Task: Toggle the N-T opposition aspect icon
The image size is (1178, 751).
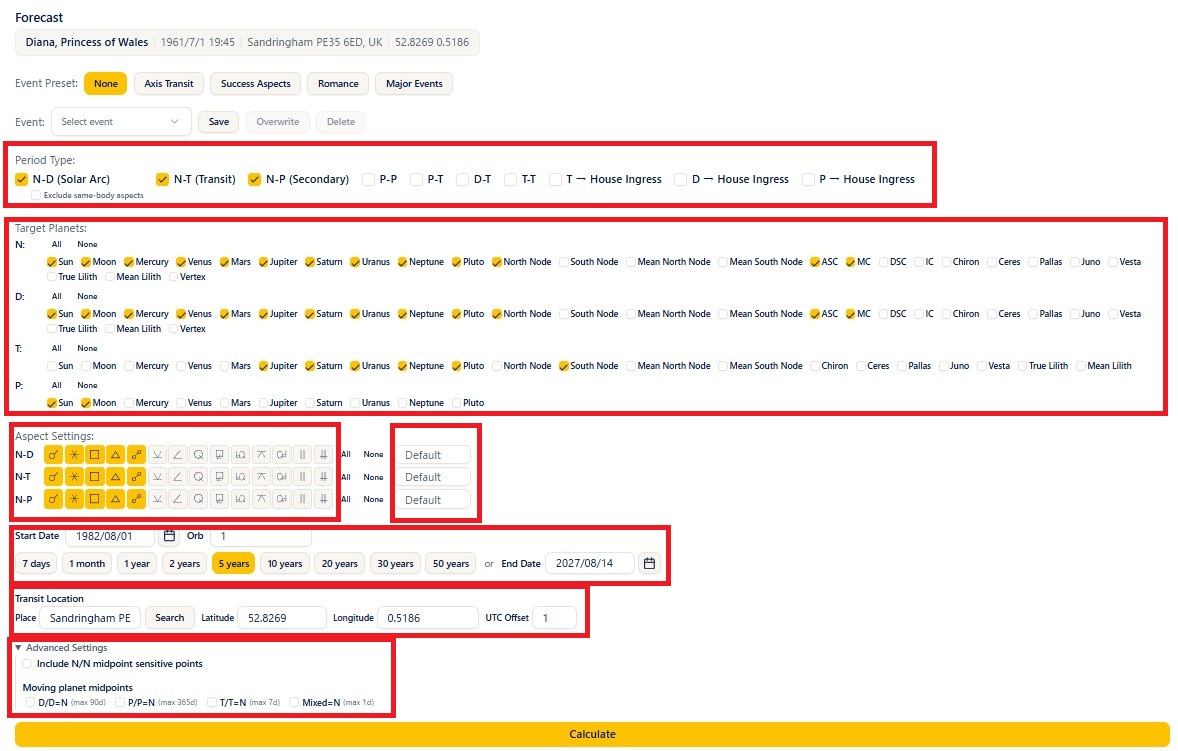Action: point(136,477)
